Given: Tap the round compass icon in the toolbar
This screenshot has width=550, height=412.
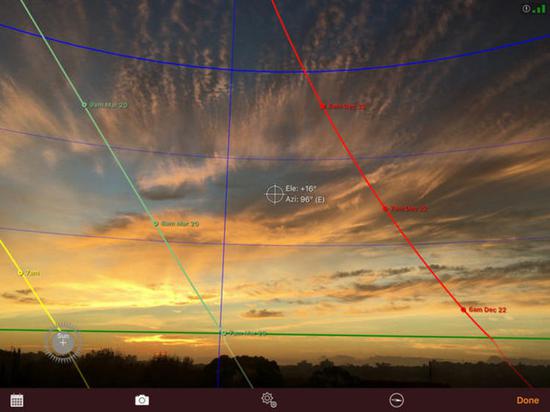Looking at the screenshot, I should pos(396,400).
